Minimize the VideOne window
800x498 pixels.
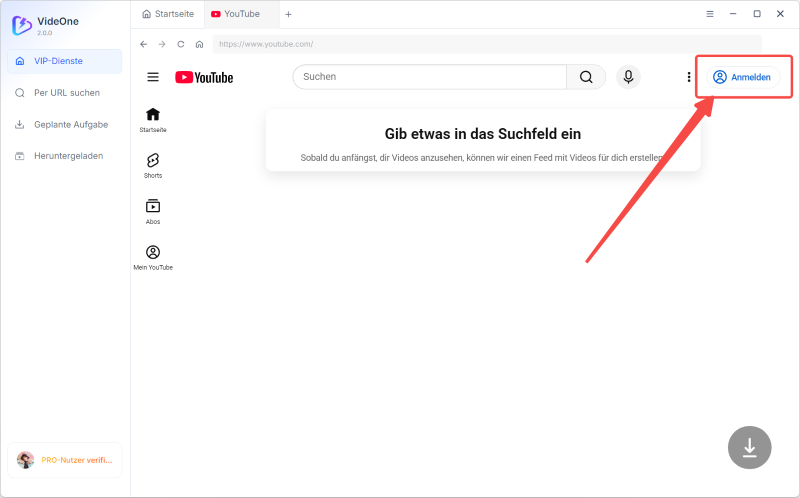[x=733, y=14]
